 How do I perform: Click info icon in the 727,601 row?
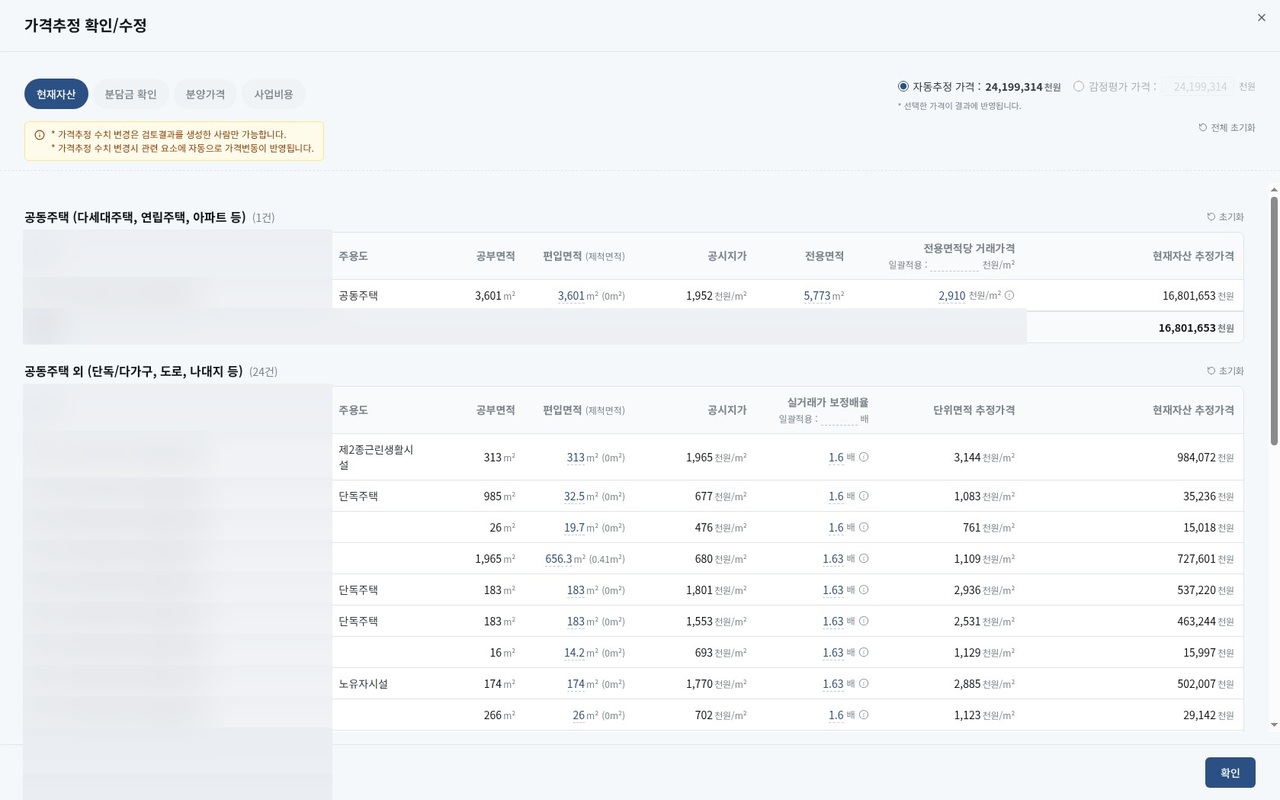(x=864, y=559)
